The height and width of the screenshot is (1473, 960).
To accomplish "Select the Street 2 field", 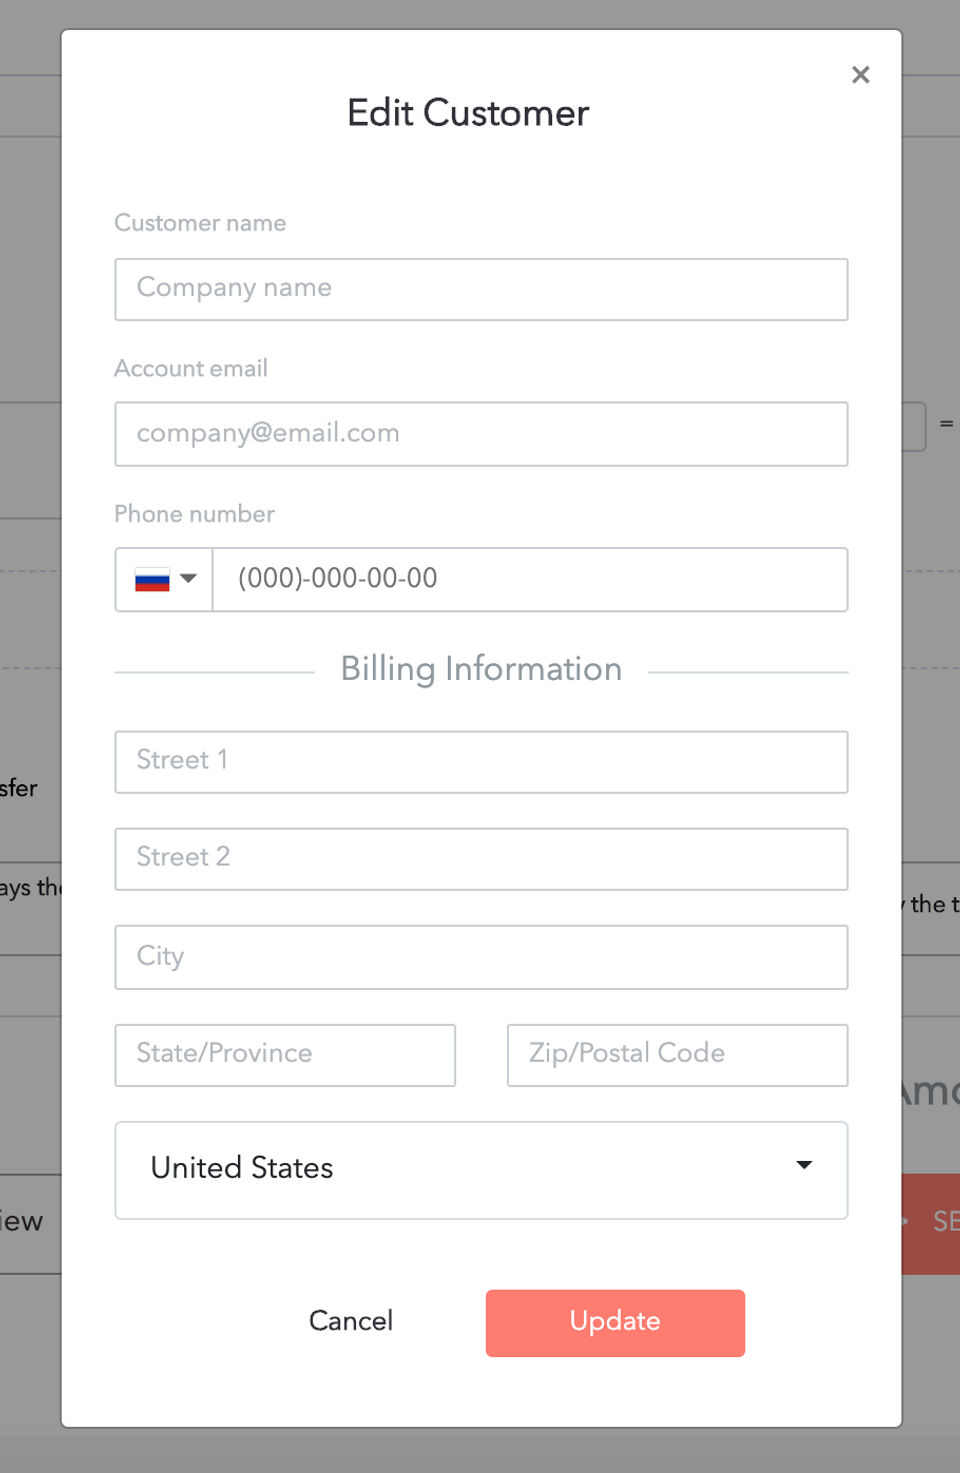I will pos(481,859).
